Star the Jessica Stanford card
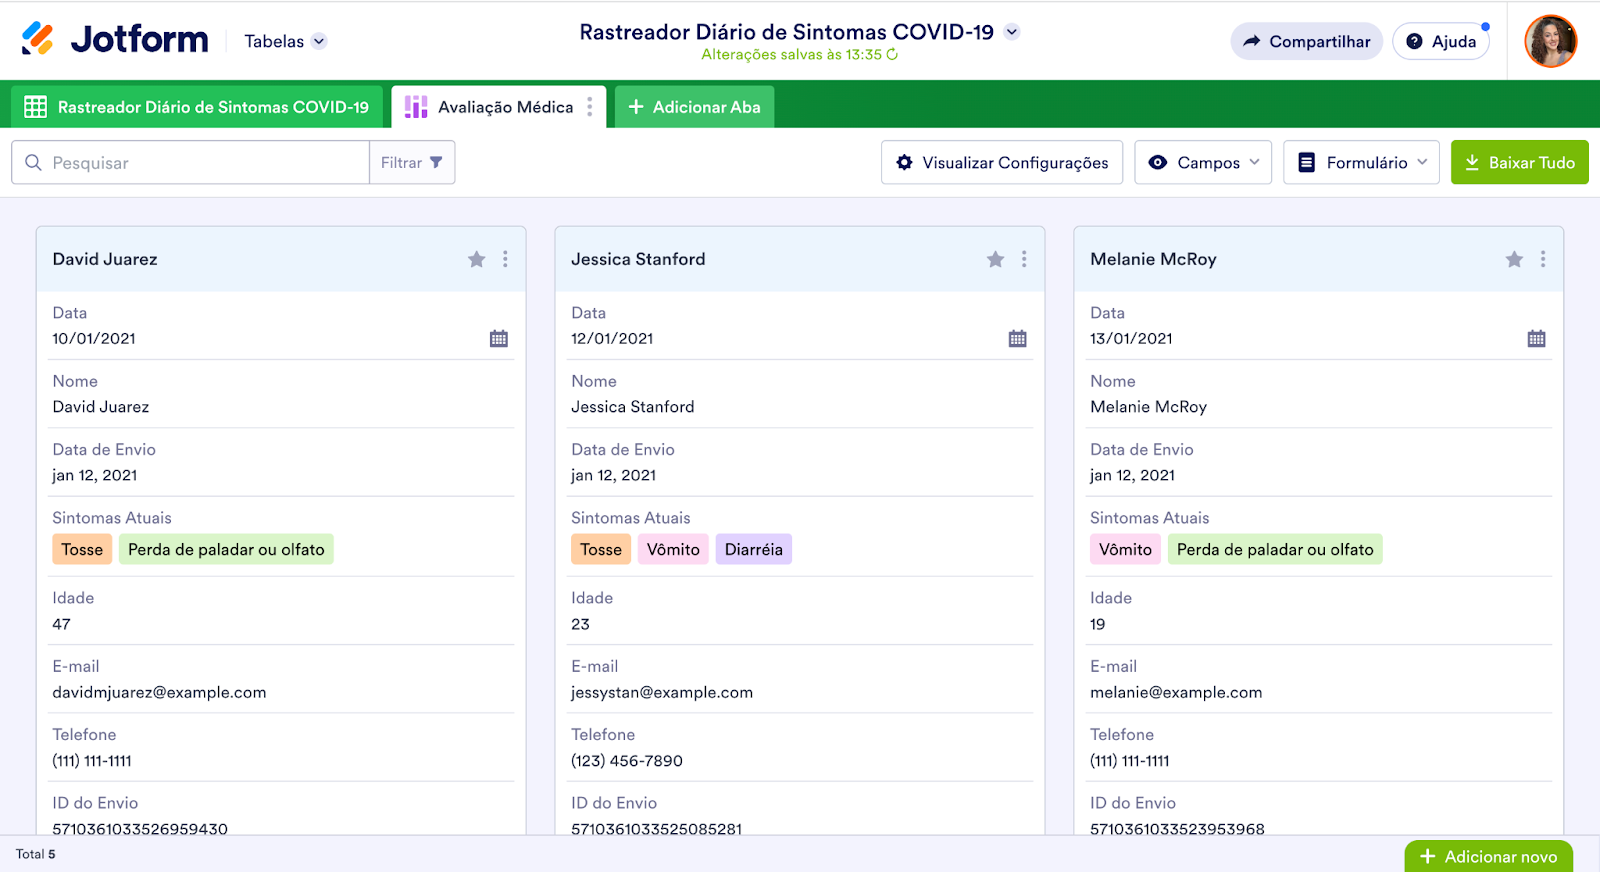The height and width of the screenshot is (872, 1600). point(995,259)
